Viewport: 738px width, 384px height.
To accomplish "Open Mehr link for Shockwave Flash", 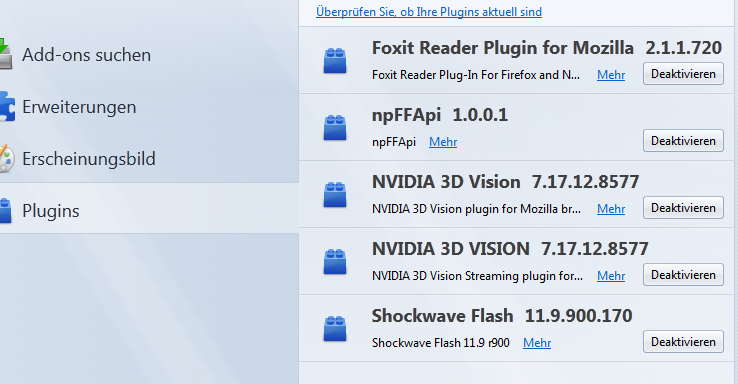I will (537, 343).
